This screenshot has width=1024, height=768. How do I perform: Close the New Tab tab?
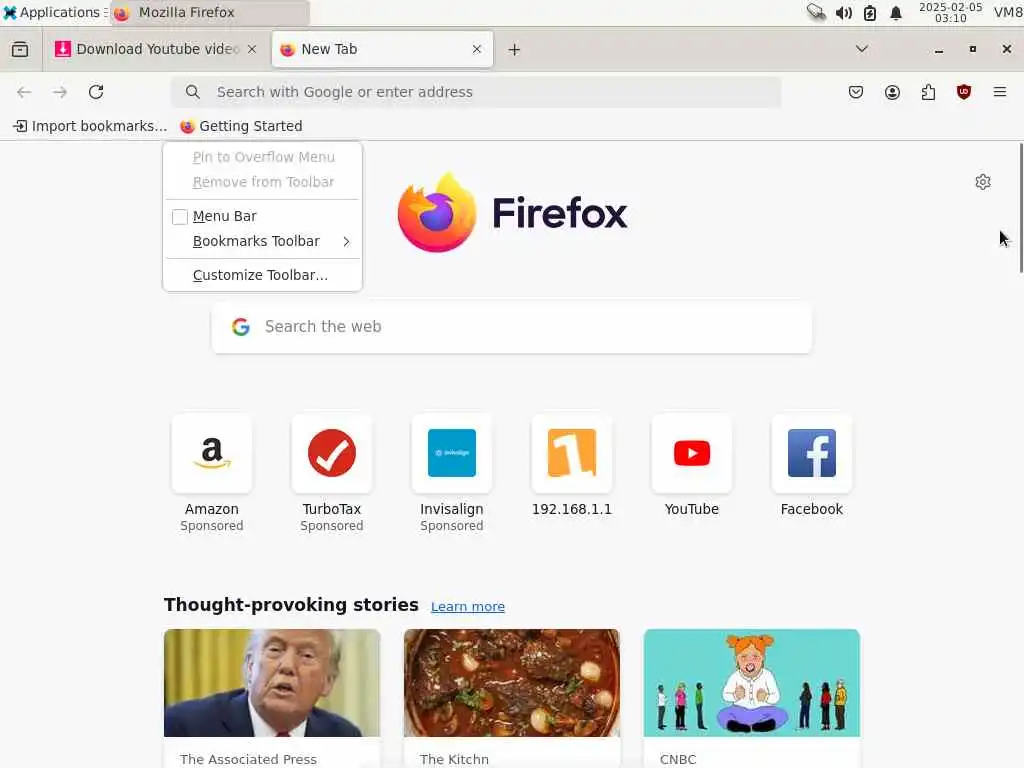477,49
